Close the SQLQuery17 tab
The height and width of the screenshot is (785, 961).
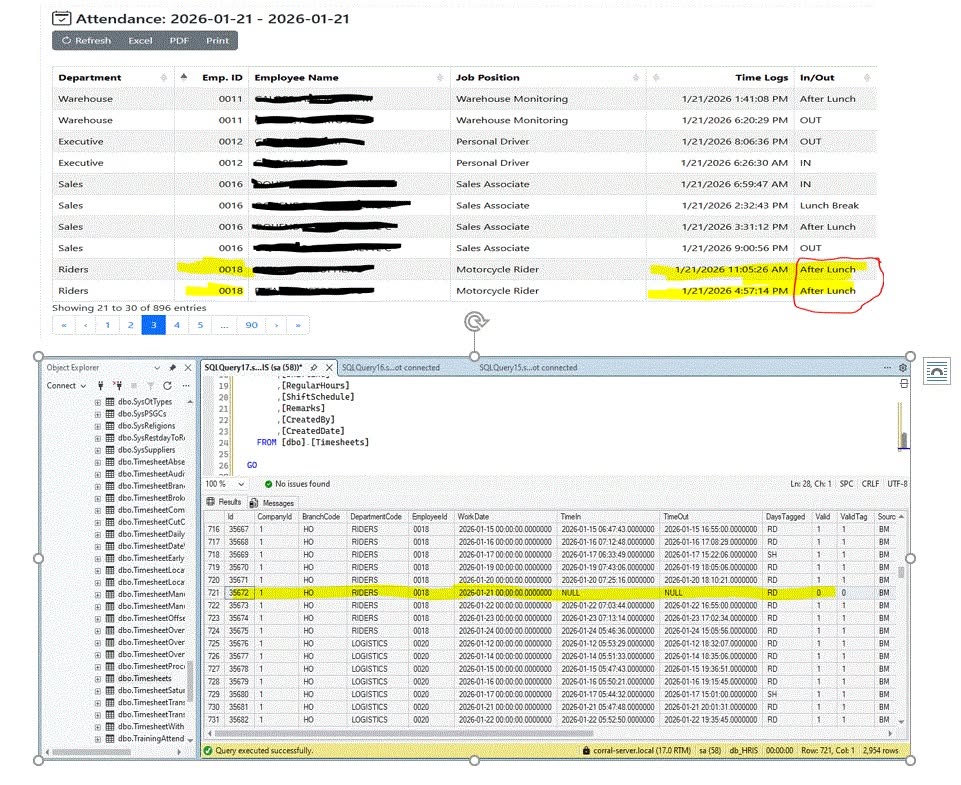(329, 368)
